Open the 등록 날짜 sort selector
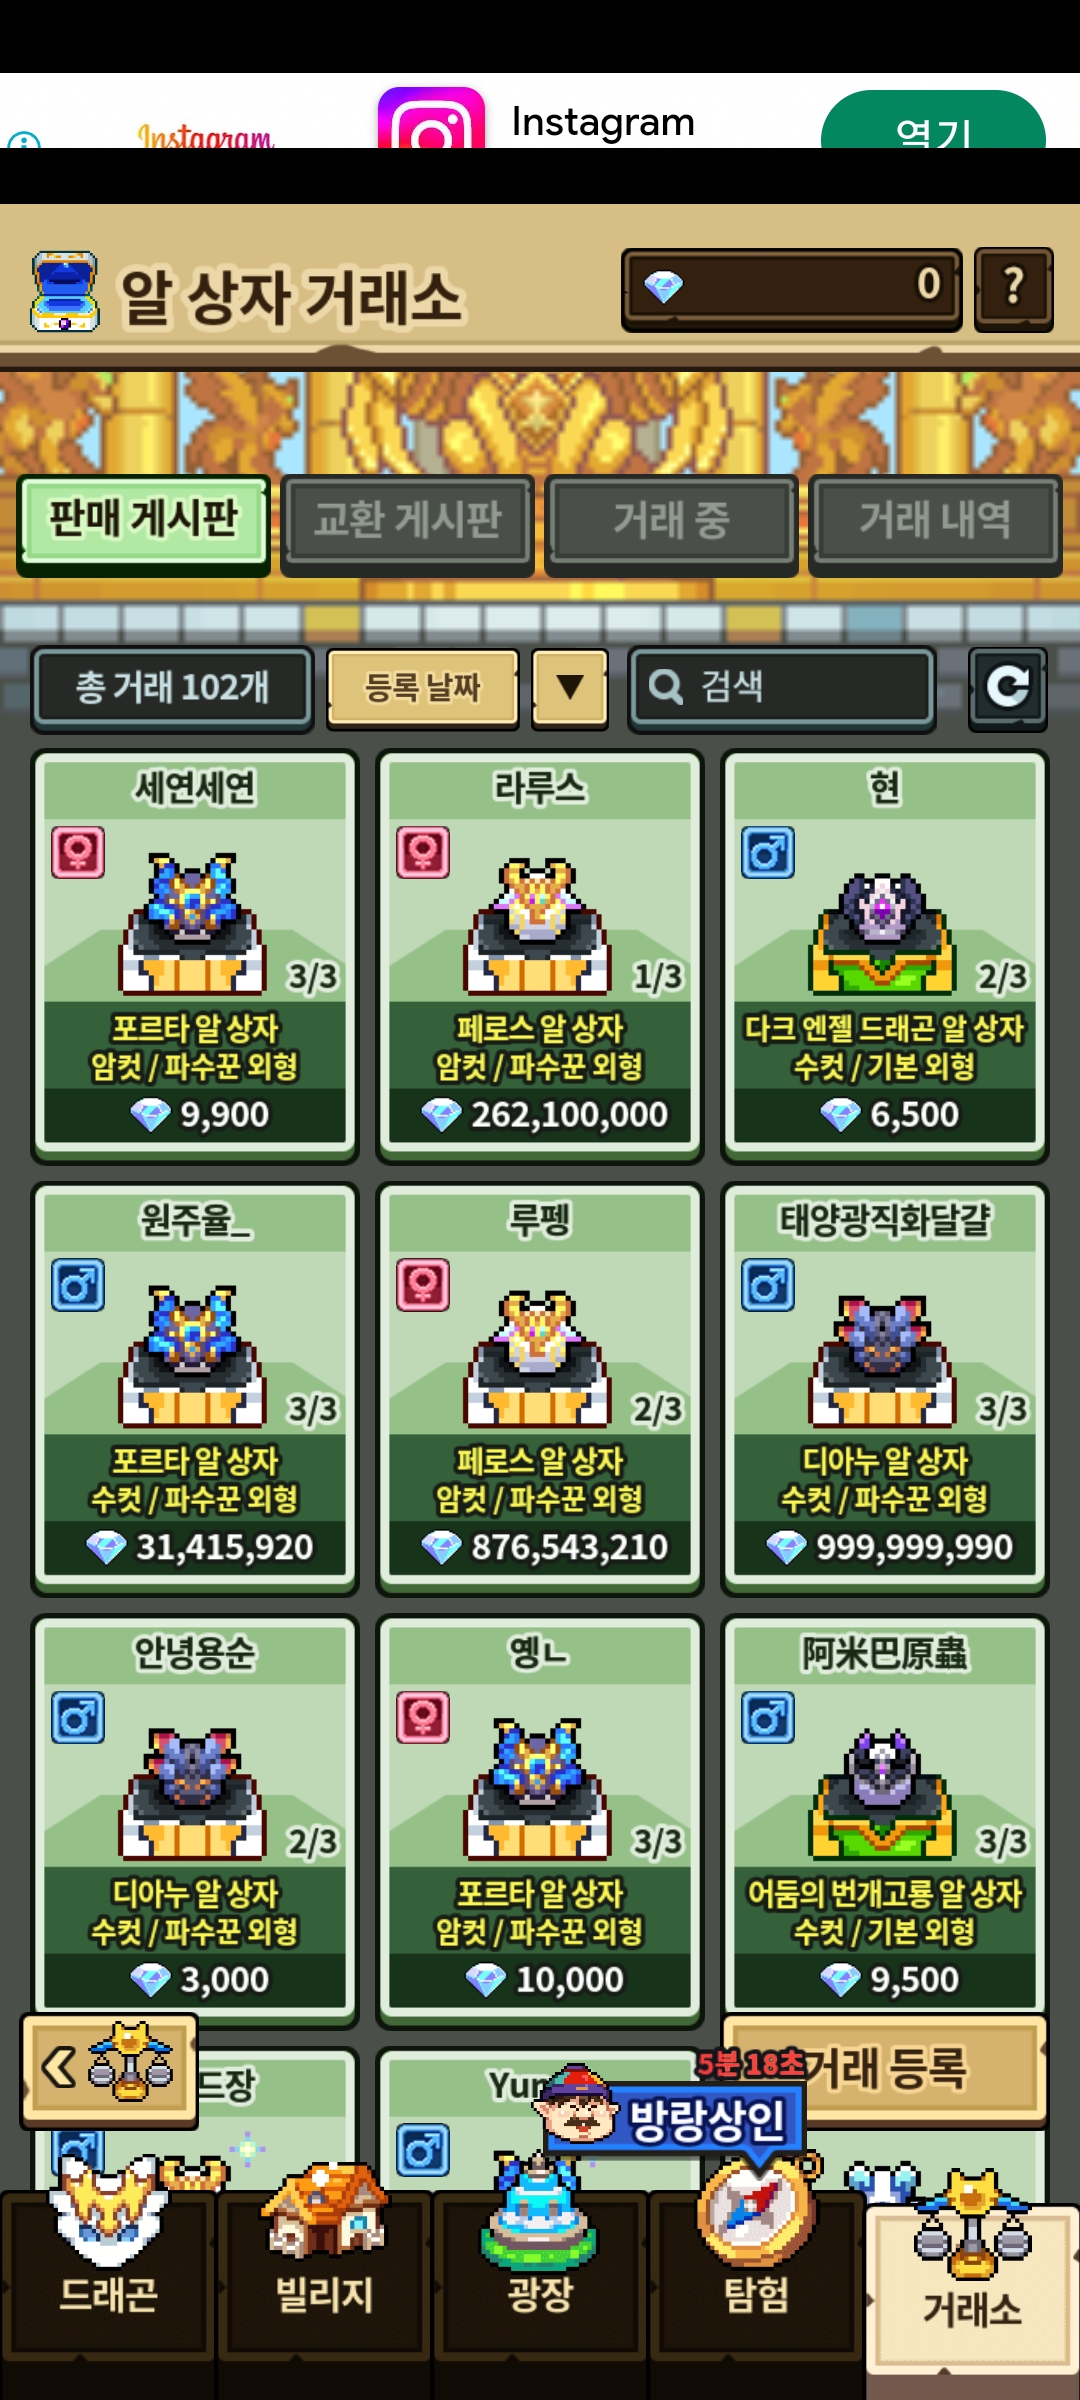Screen dimensions: 1080x2400 [423, 687]
